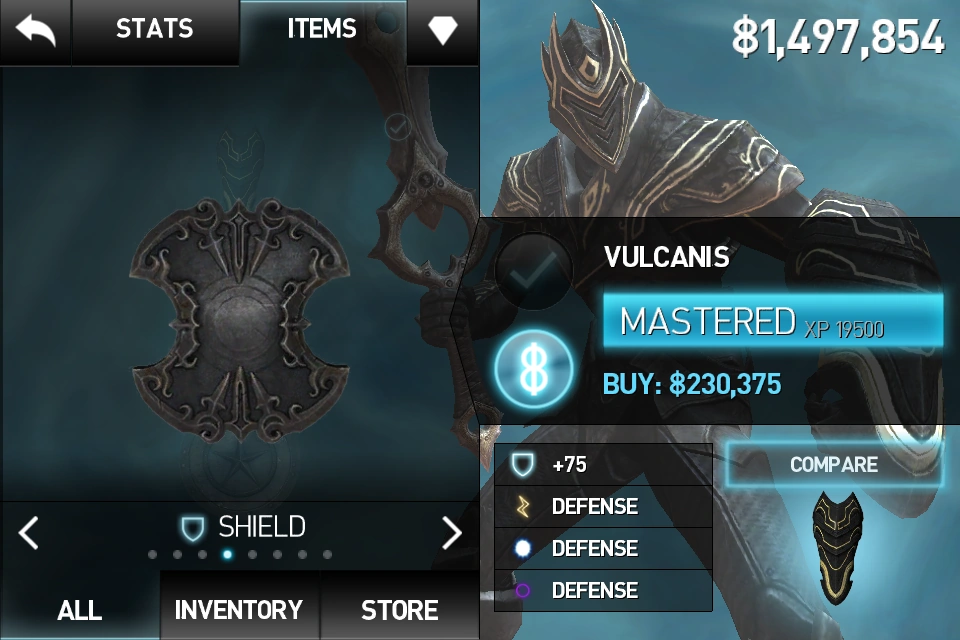Tap the glowing dollar buy icon
The width and height of the screenshot is (960, 640).
(x=534, y=369)
